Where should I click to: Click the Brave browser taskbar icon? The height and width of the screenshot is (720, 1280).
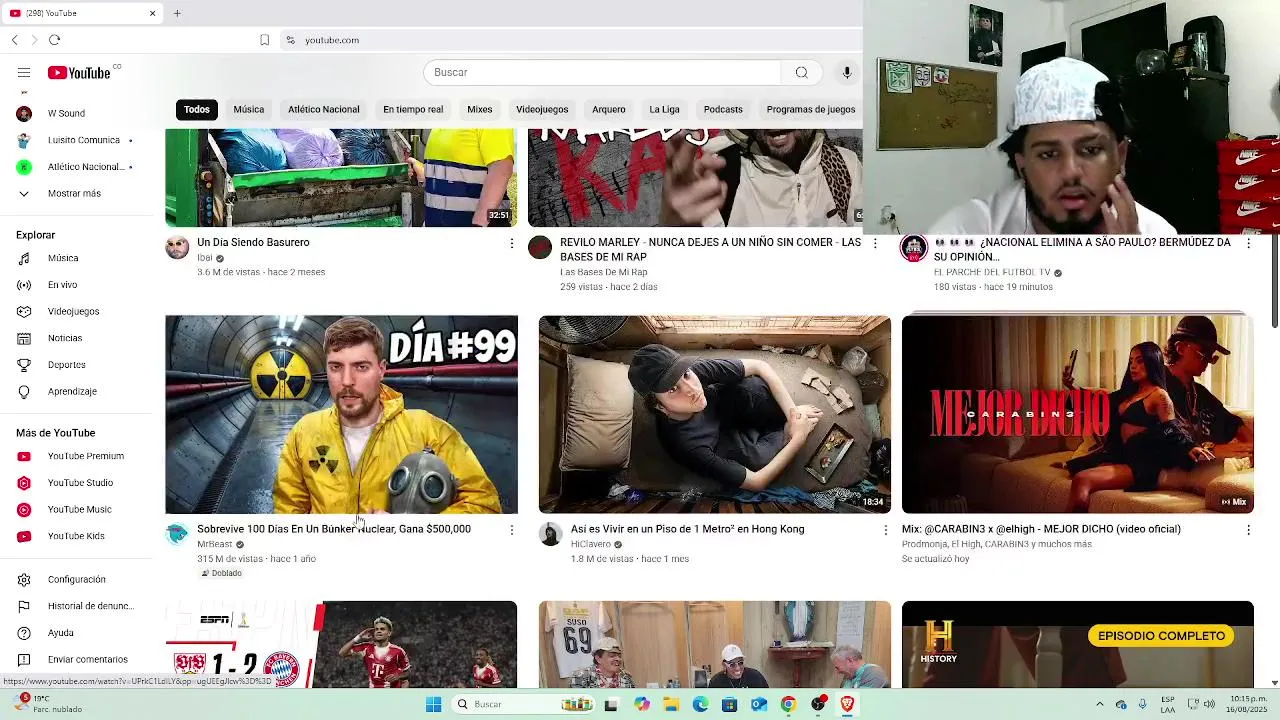847,704
